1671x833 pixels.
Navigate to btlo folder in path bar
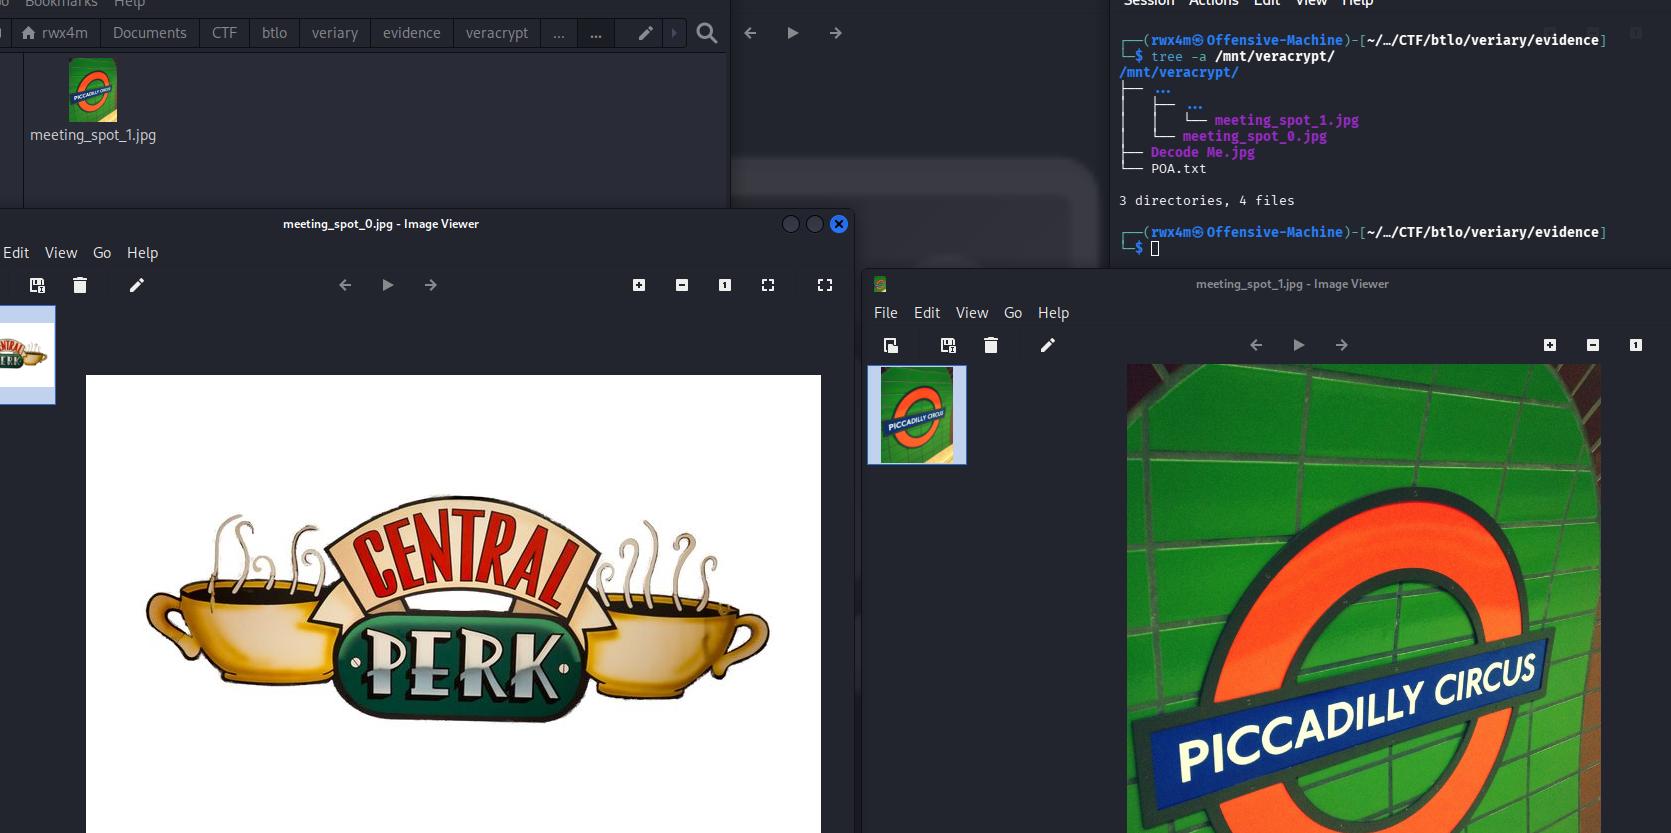pos(274,33)
